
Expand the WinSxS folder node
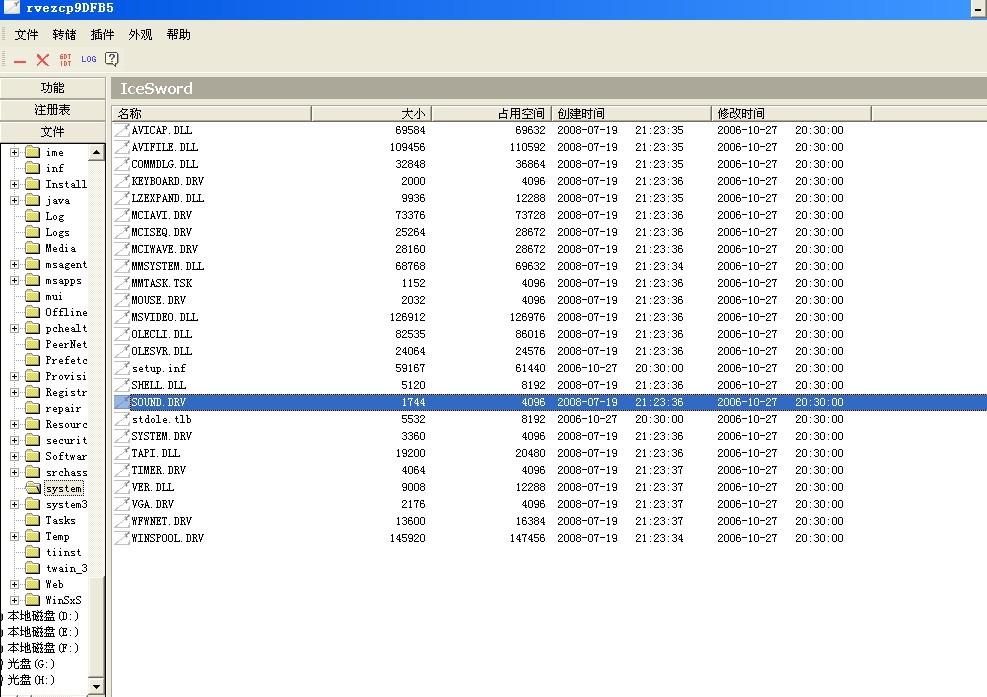14,600
